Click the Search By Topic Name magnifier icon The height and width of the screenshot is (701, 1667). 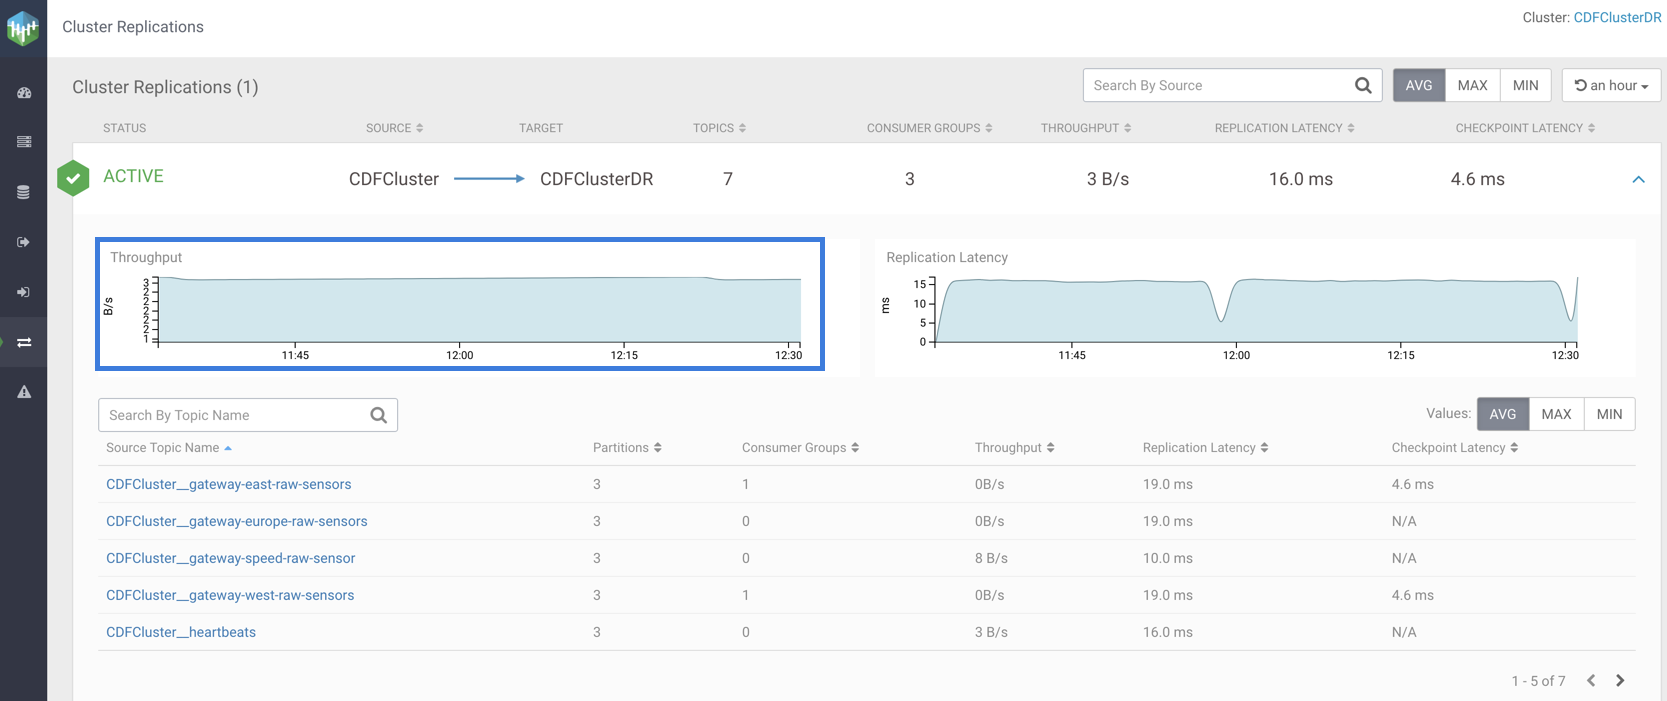[379, 415]
